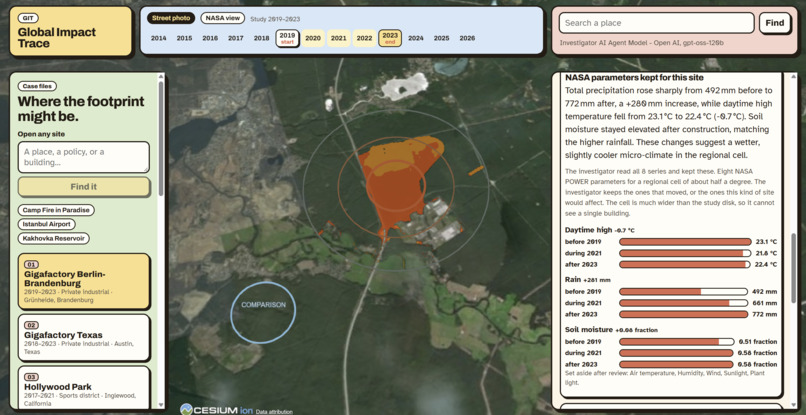Image resolution: width=806 pixels, height=415 pixels.
Task: Select year 2025 on the timeline
Action: [x=442, y=38]
